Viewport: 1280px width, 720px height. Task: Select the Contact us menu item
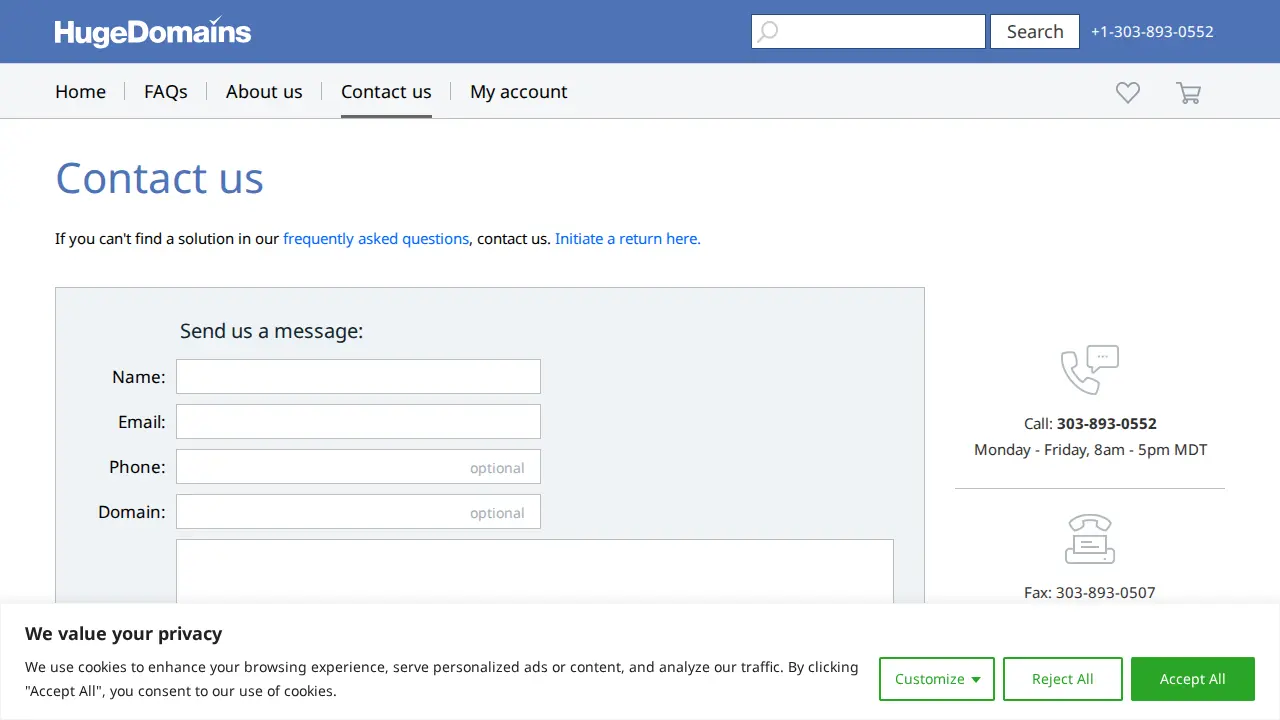386,91
